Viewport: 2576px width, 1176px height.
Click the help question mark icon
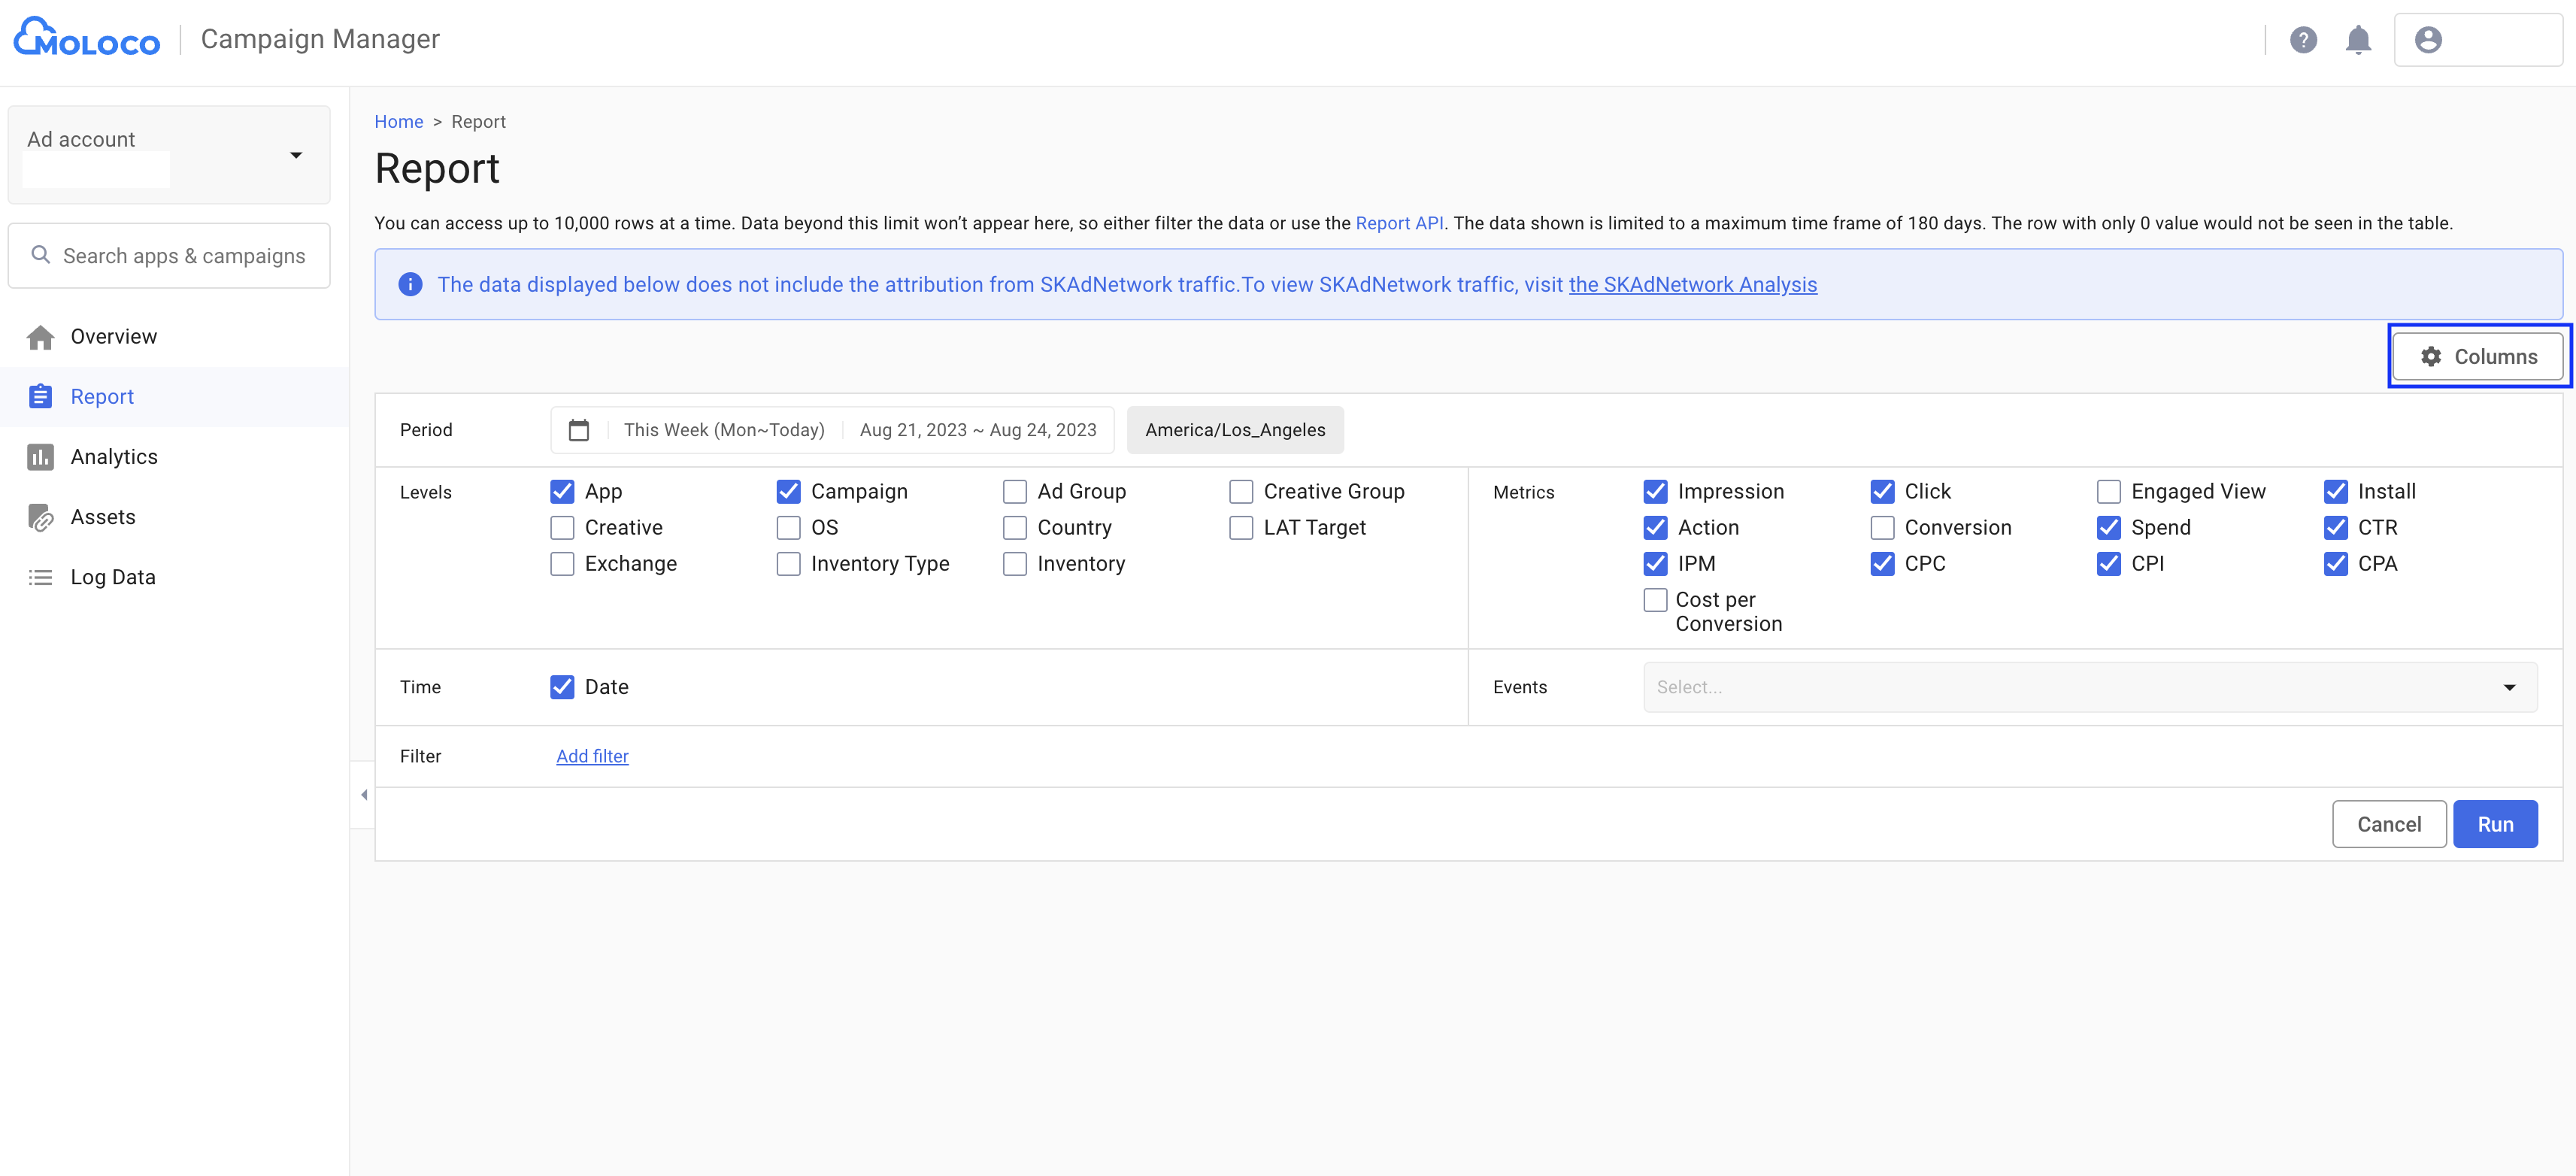coord(2303,40)
